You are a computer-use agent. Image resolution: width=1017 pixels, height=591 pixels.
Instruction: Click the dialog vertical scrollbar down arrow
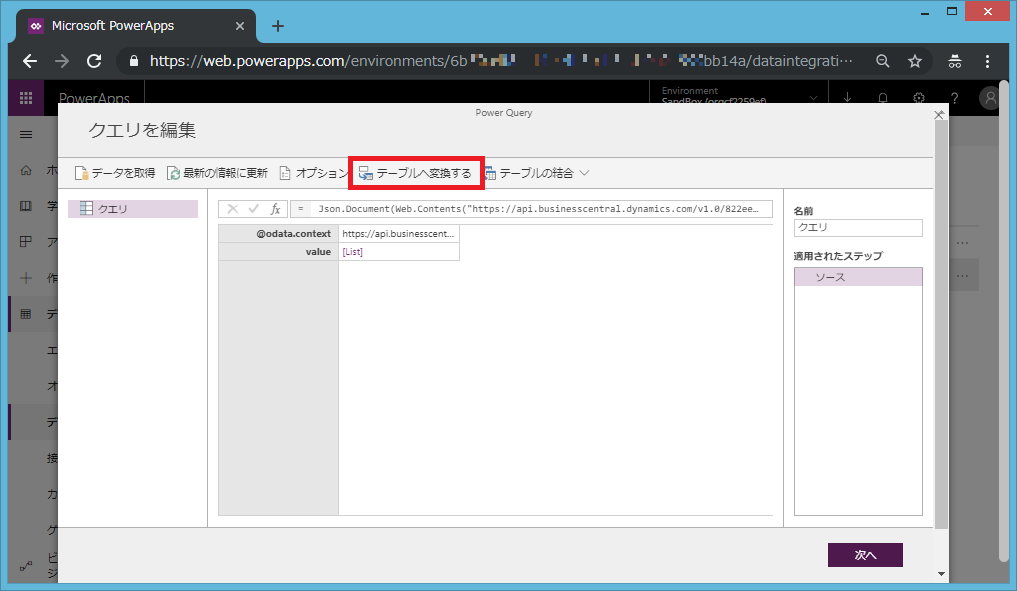[942, 574]
